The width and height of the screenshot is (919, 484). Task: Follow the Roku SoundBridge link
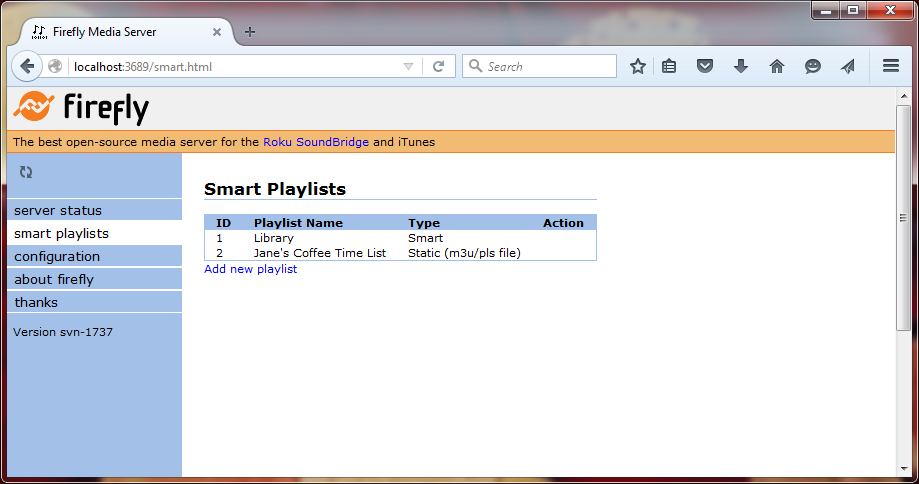[316, 142]
